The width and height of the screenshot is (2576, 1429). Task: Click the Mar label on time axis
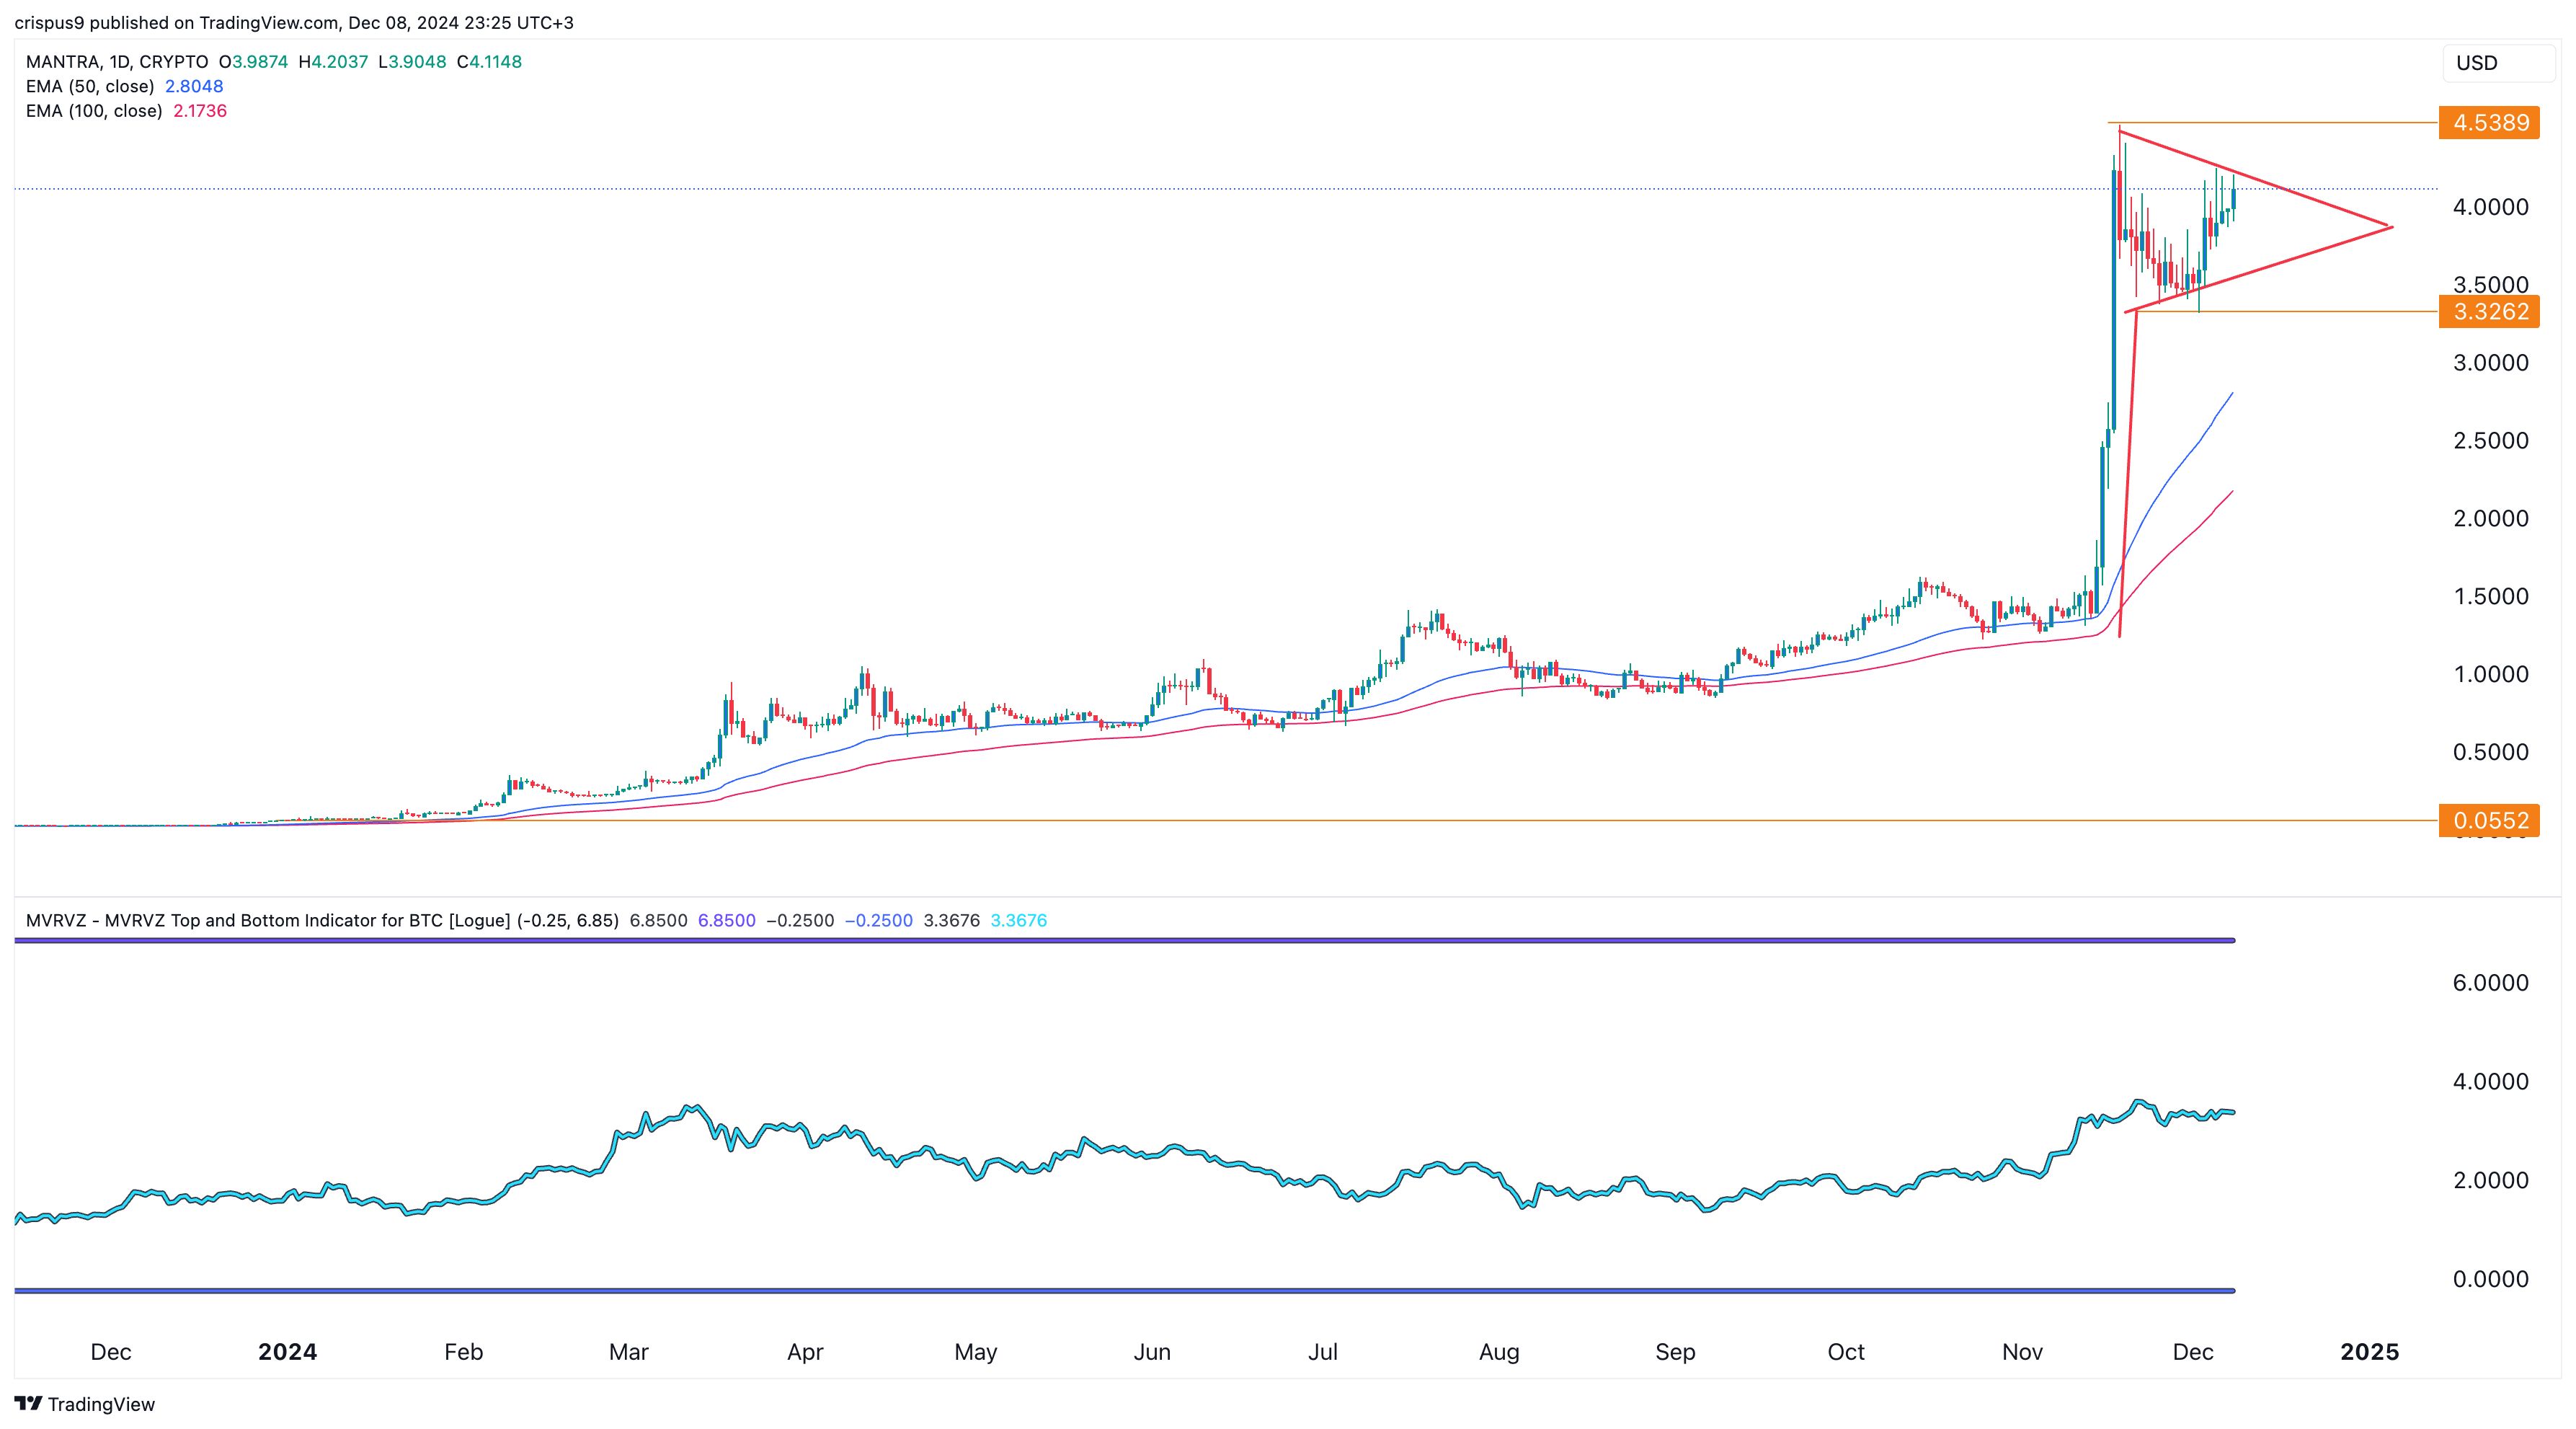click(628, 1352)
